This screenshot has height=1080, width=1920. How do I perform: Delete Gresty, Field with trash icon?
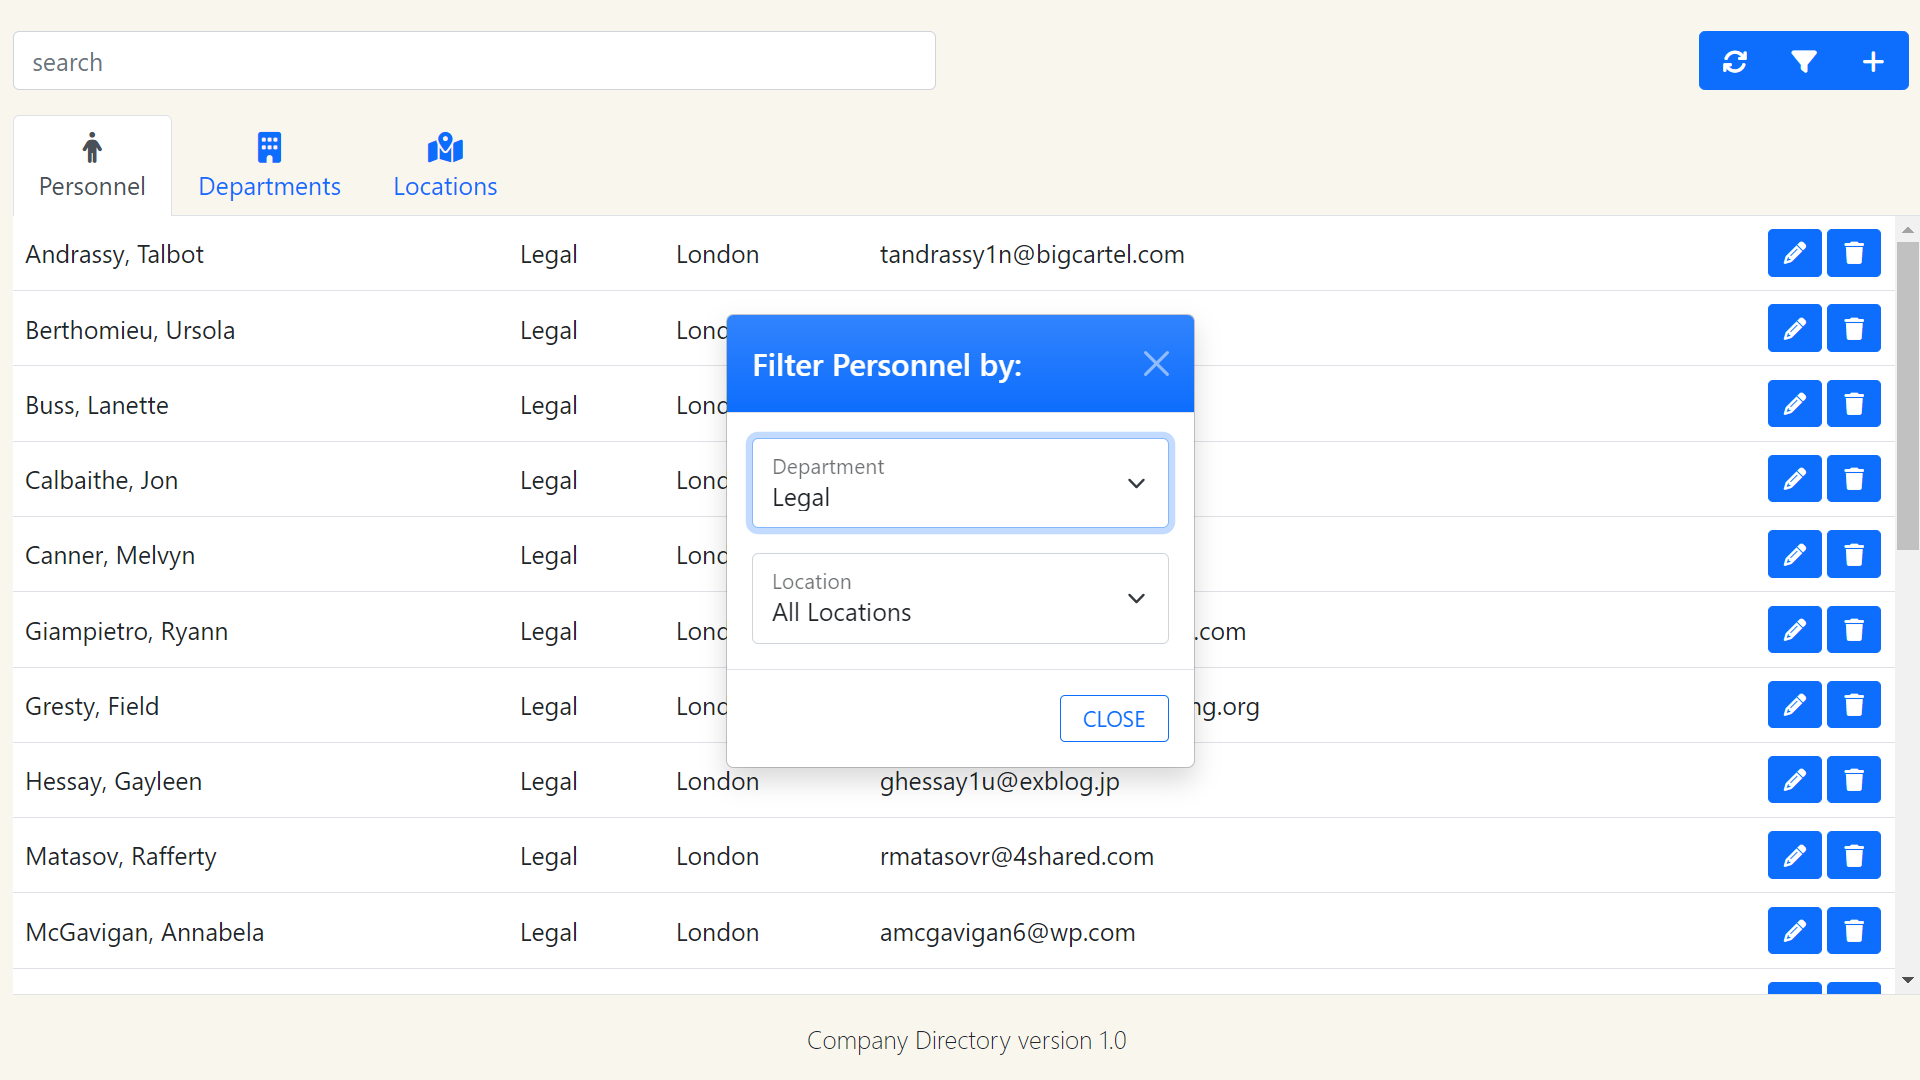(x=1853, y=706)
